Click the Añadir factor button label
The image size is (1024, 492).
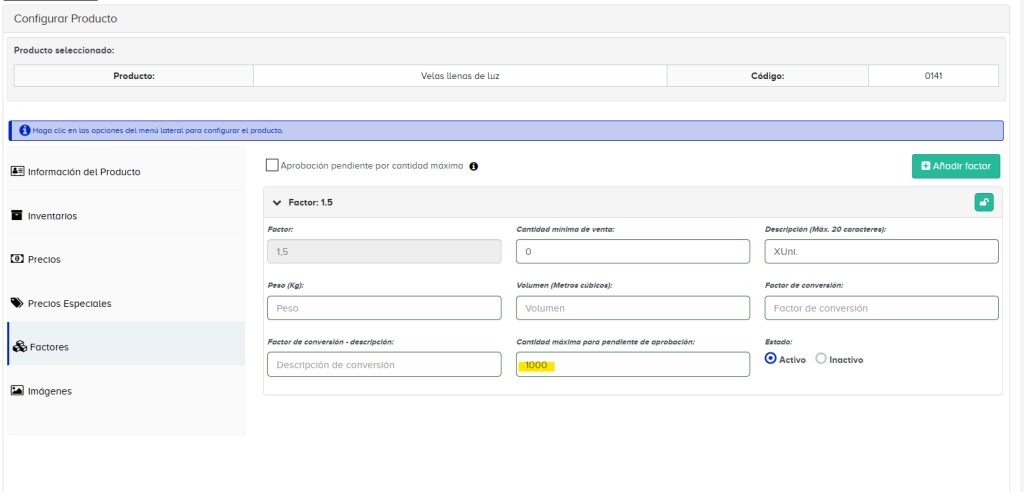coord(961,166)
